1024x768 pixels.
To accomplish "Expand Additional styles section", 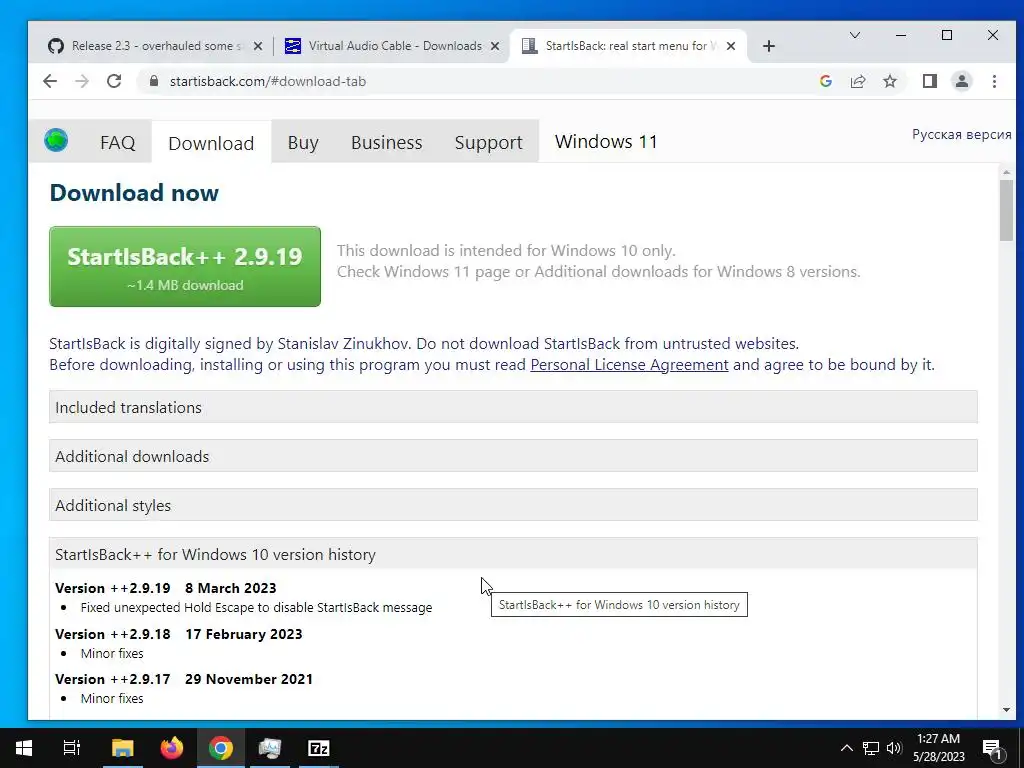I will tap(513, 505).
